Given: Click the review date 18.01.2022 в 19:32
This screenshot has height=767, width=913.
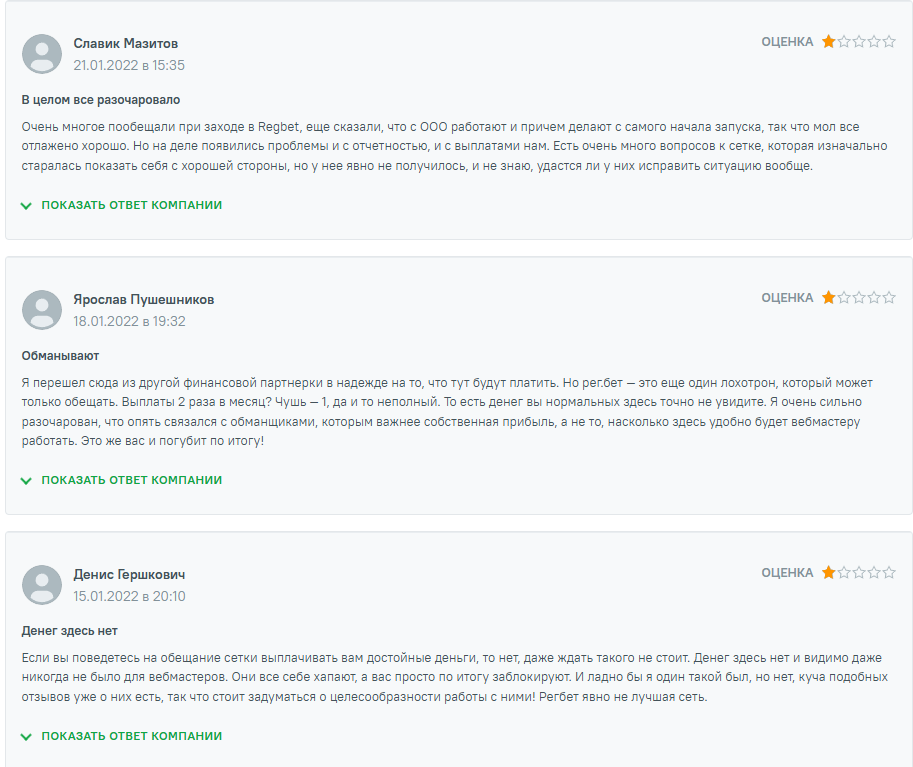Looking at the screenshot, I should coord(129,321).
